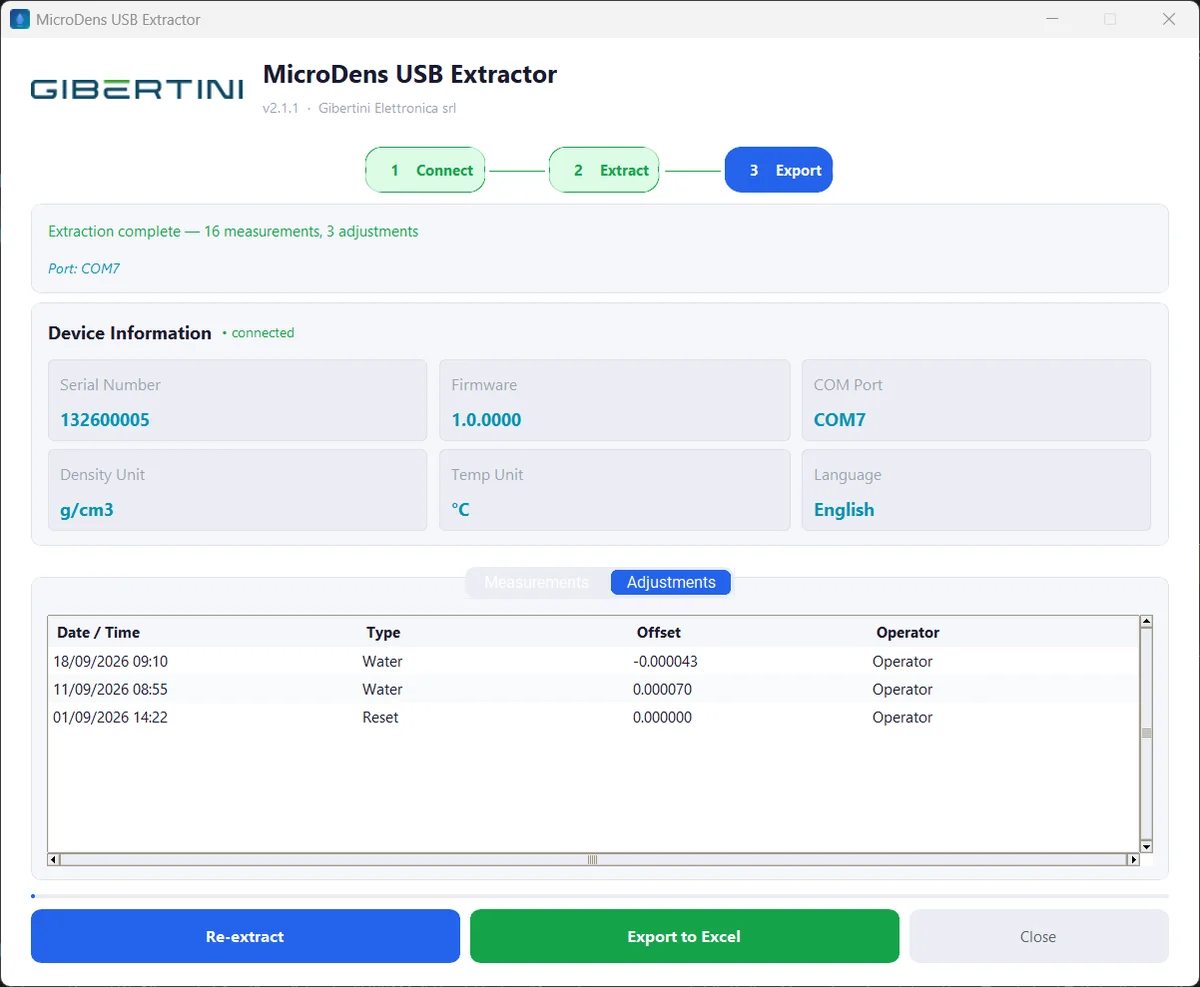The height and width of the screenshot is (987, 1200).
Task: Click the horizontal scrollbar thumb
Action: pos(593,859)
